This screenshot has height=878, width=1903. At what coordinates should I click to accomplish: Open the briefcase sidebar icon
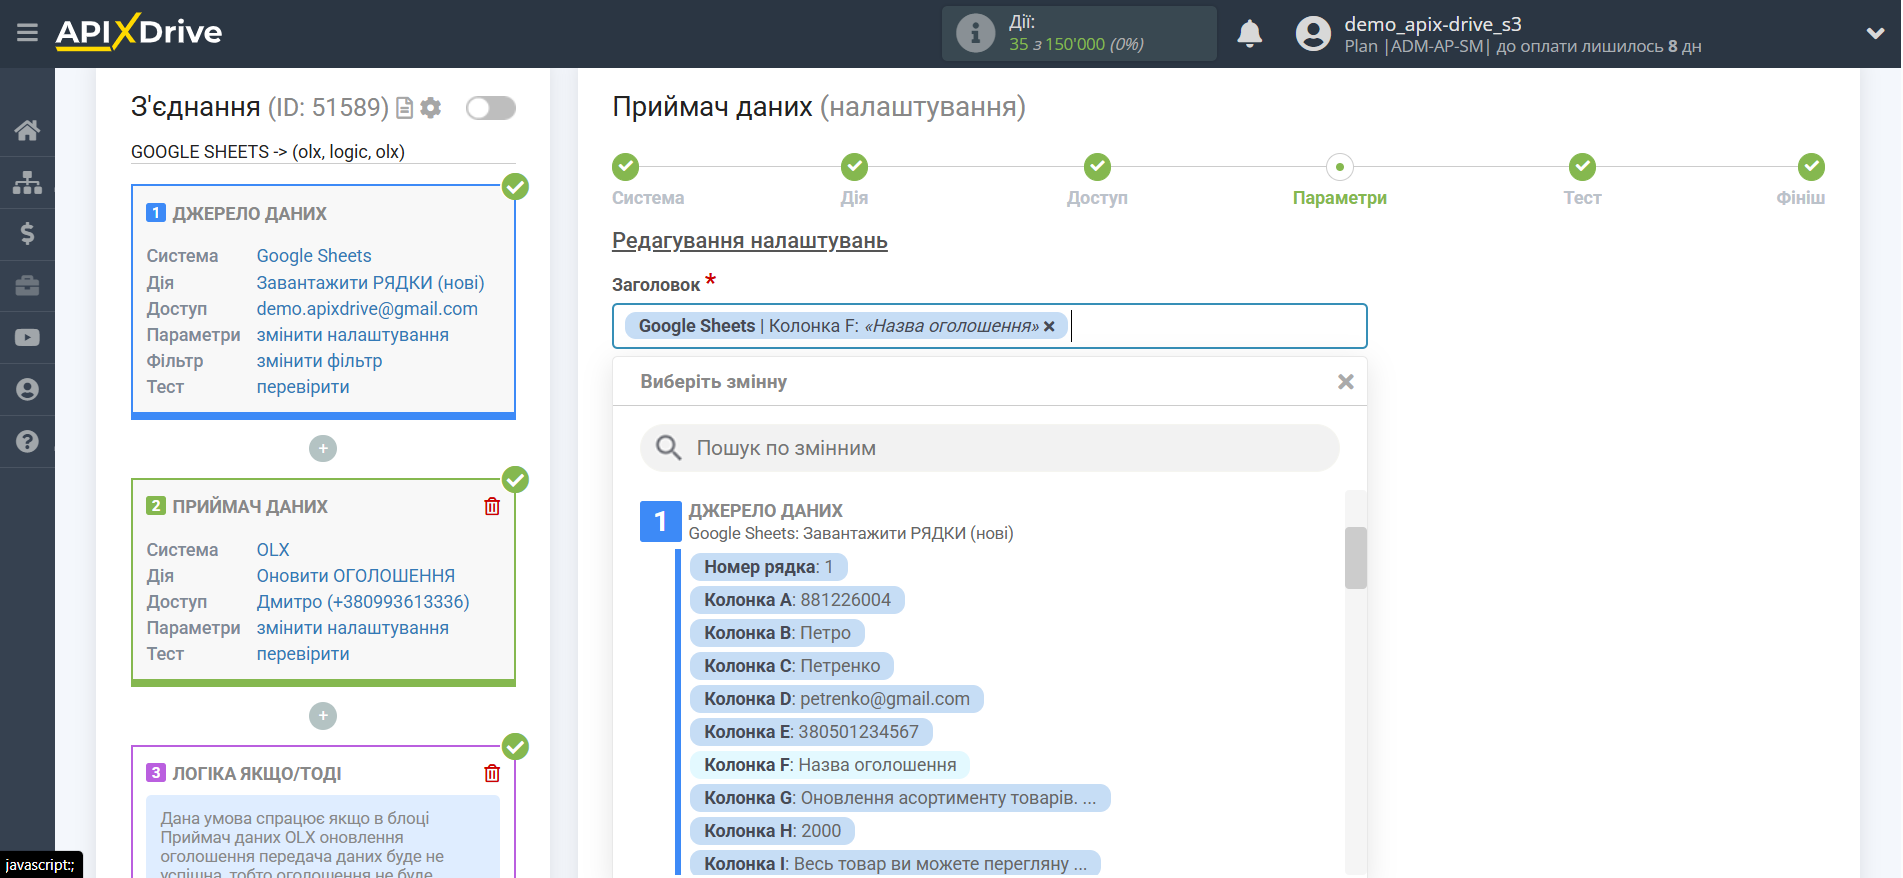27,286
